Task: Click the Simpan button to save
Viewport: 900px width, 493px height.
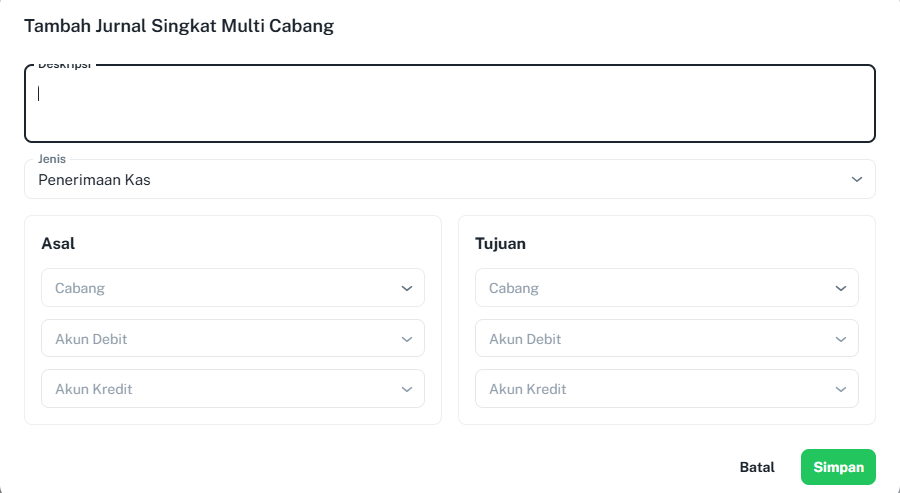Action: (x=838, y=467)
